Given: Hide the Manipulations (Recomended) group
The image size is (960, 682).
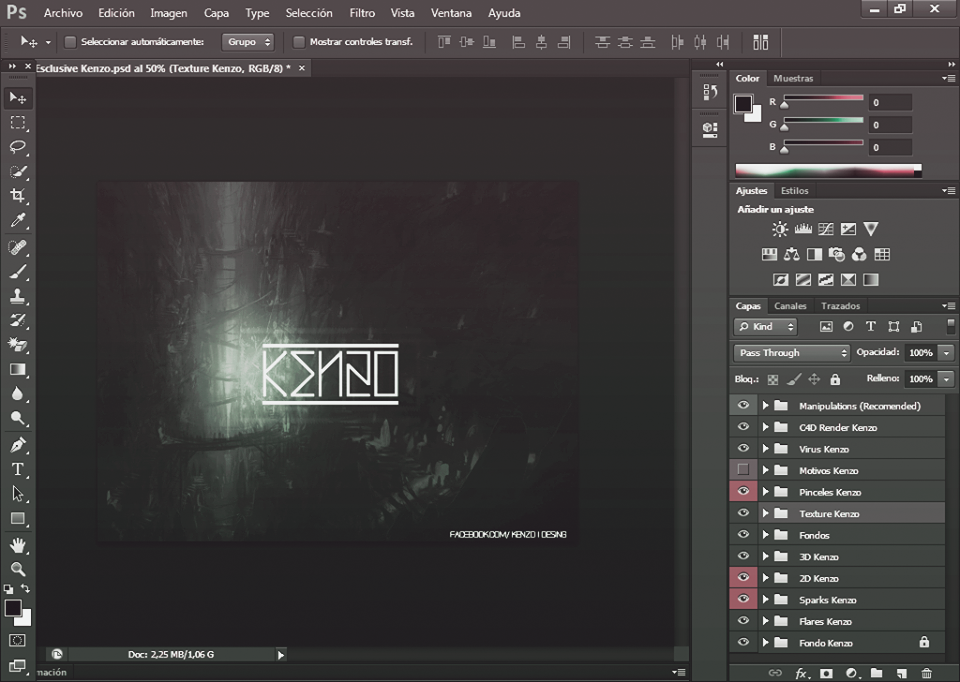Looking at the screenshot, I should (x=743, y=405).
